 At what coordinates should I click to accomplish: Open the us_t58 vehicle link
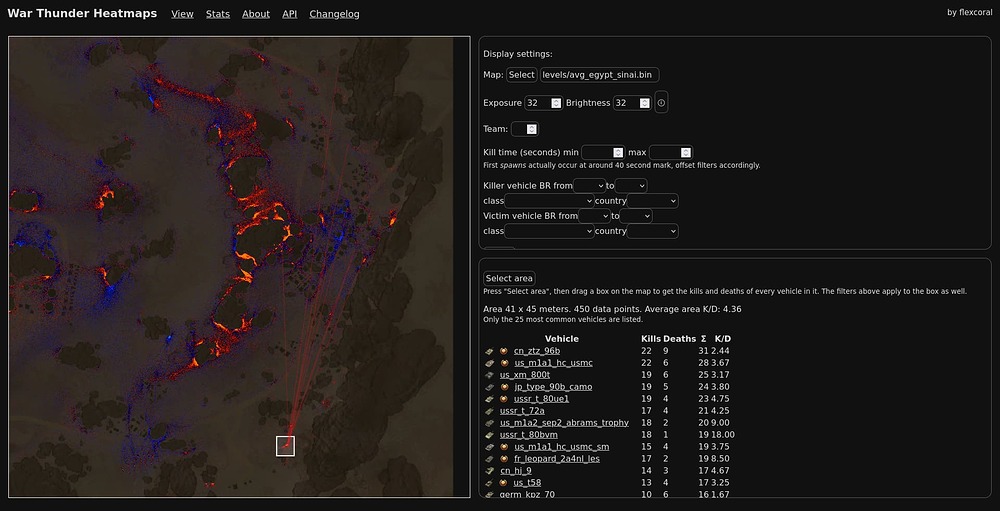[x=527, y=482]
